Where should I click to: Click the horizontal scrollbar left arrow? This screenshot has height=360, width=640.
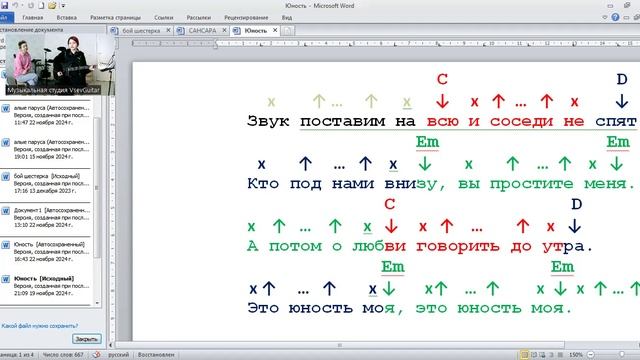point(111,345)
